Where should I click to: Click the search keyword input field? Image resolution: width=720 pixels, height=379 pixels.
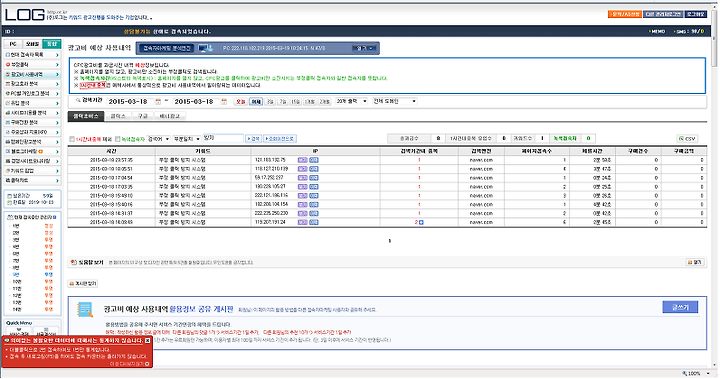(x=223, y=138)
